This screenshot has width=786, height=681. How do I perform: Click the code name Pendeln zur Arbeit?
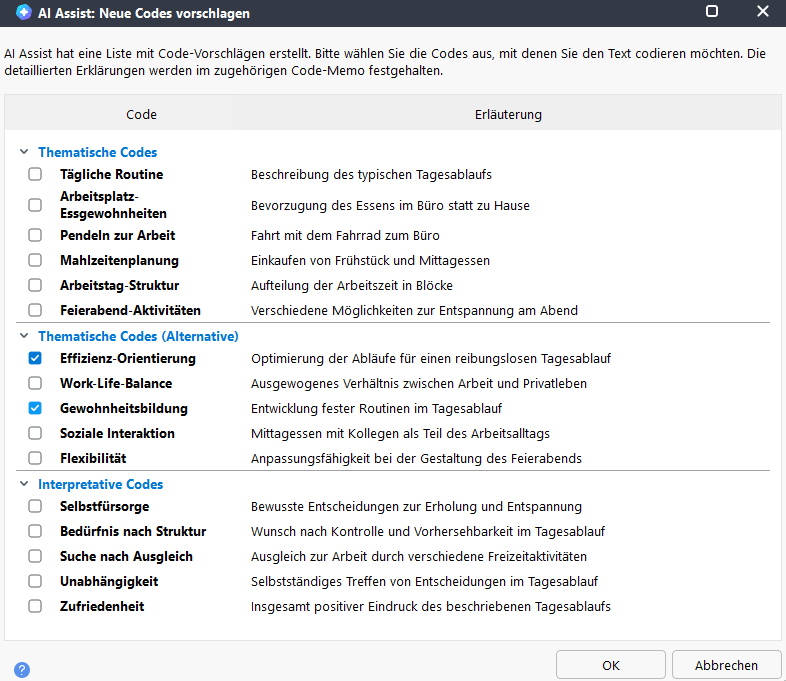[x=118, y=236]
